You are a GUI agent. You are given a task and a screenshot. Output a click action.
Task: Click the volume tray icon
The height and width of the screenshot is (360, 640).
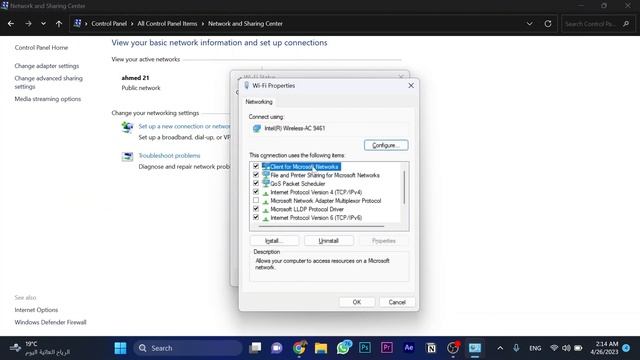tap(566, 348)
